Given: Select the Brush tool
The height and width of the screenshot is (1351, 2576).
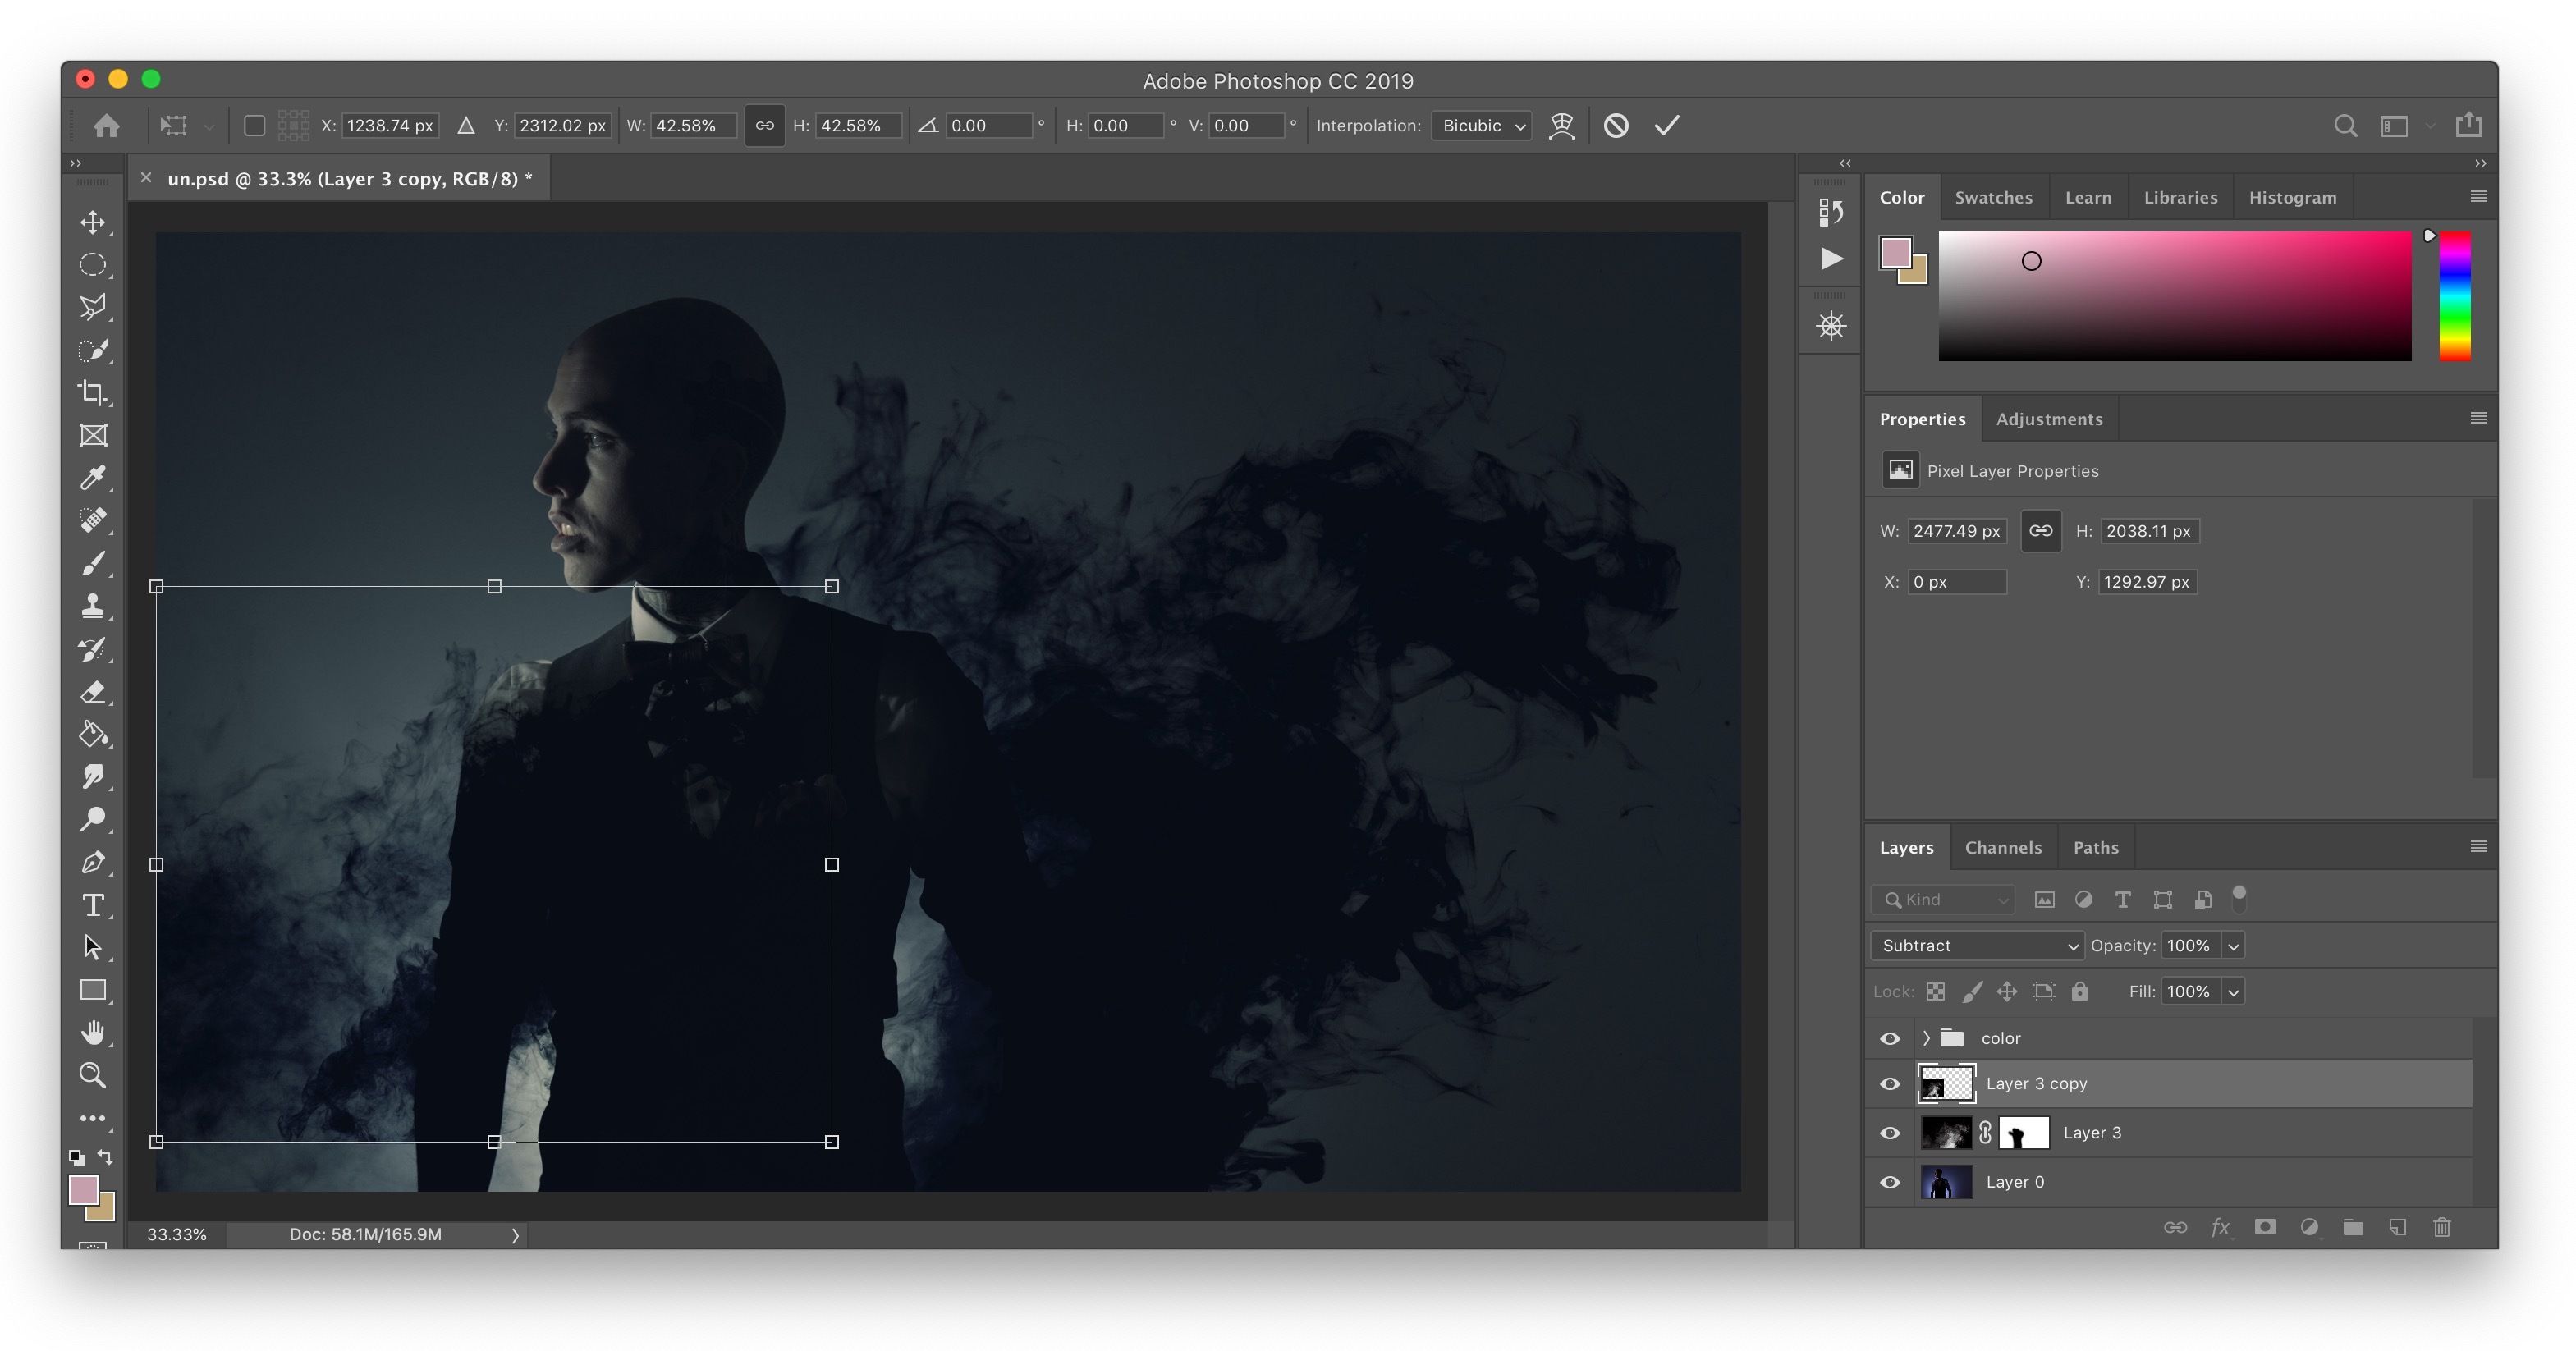Looking at the screenshot, I should click(x=94, y=562).
